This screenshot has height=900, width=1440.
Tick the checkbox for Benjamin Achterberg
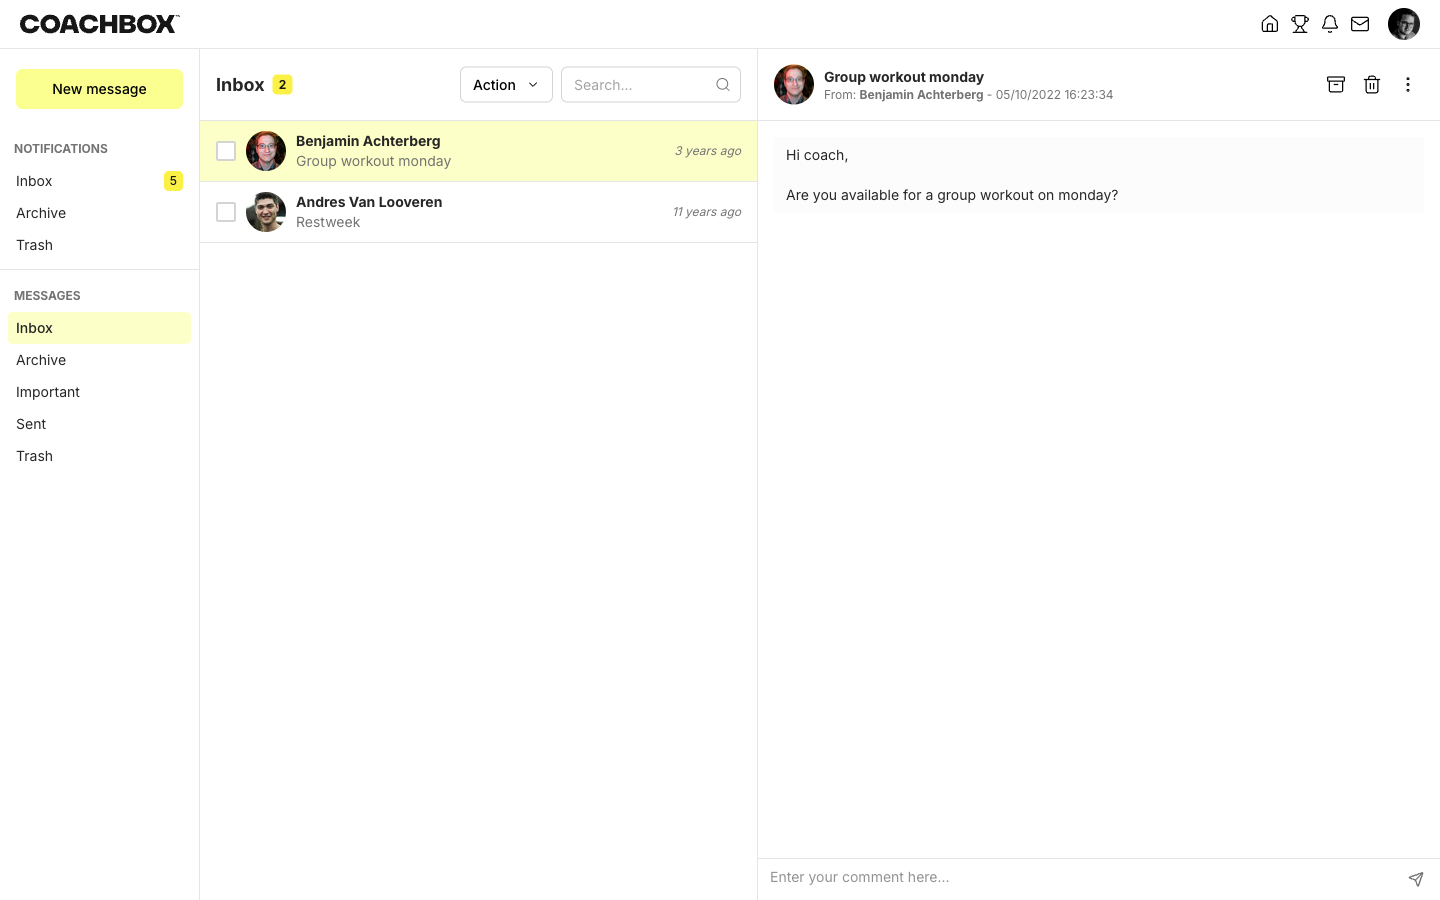[x=226, y=151]
